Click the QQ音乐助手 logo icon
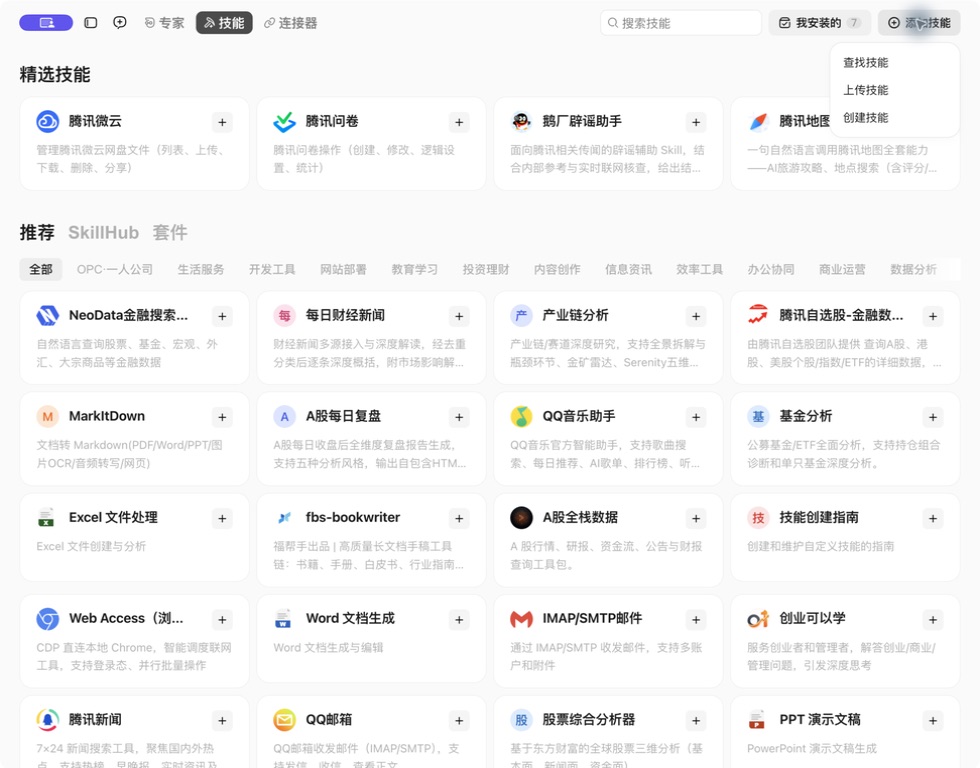 (521, 416)
